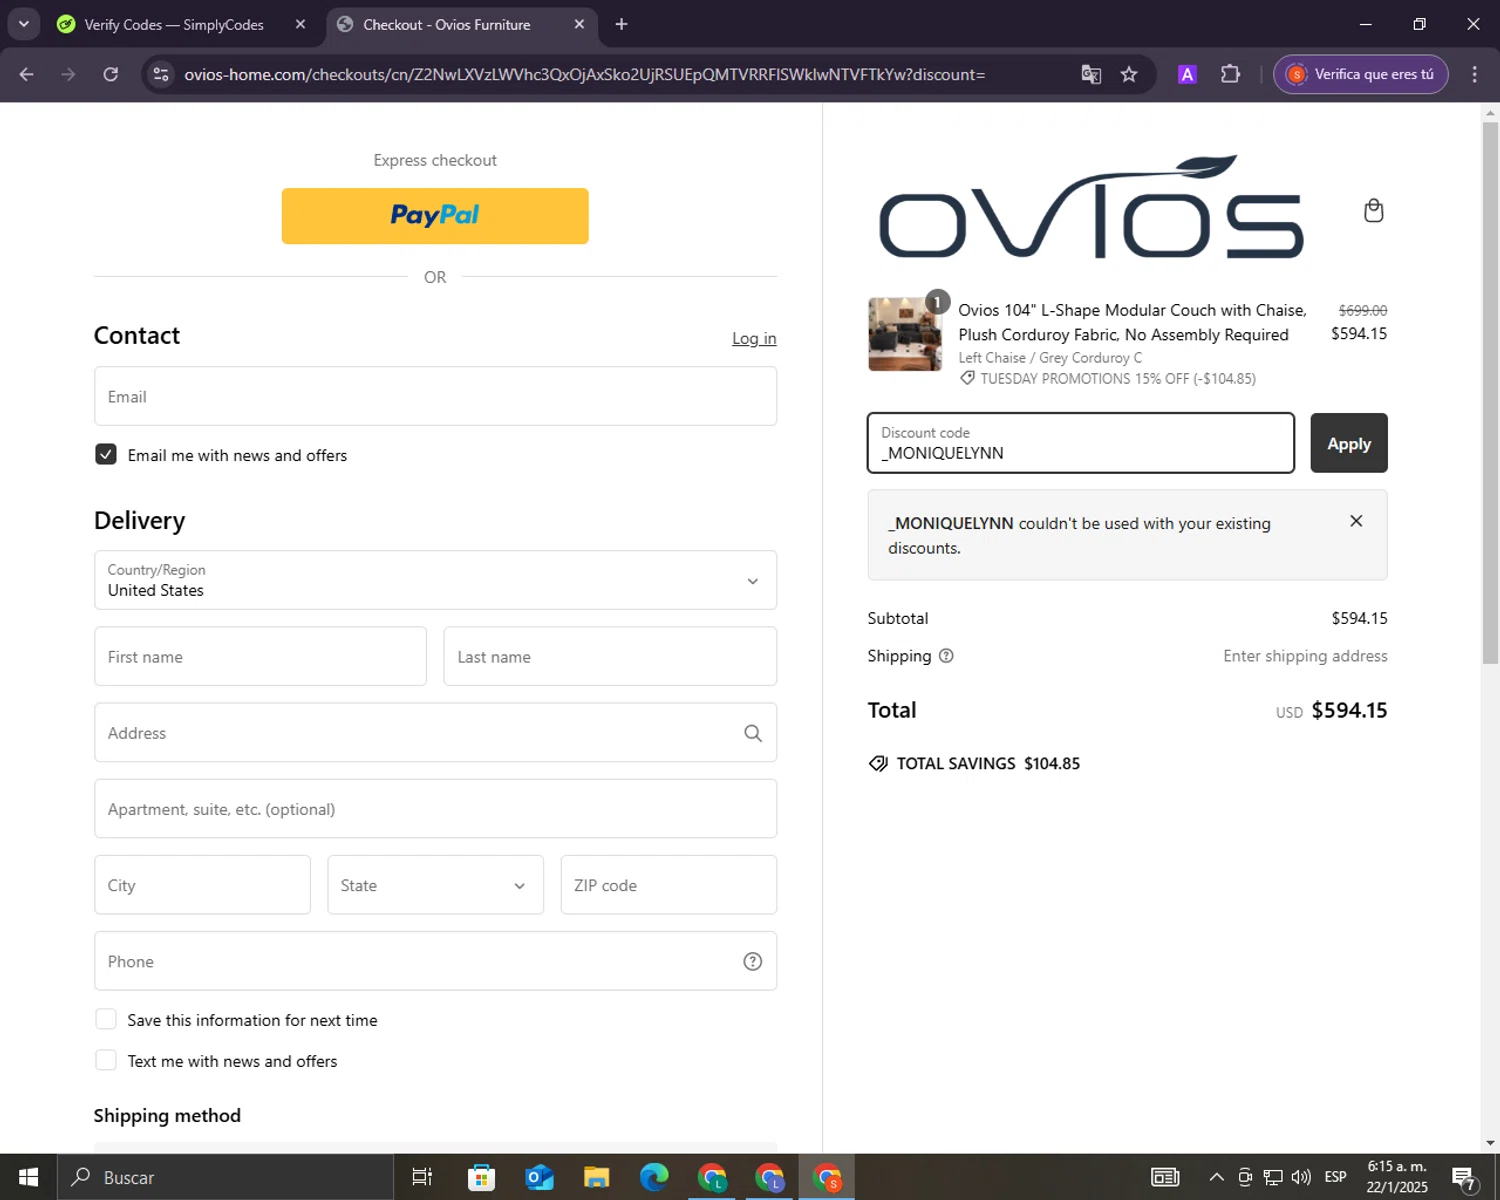Show hidden system tray icons
This screenshot has height=1200, width=1500.
[x=1216, y=1177]
